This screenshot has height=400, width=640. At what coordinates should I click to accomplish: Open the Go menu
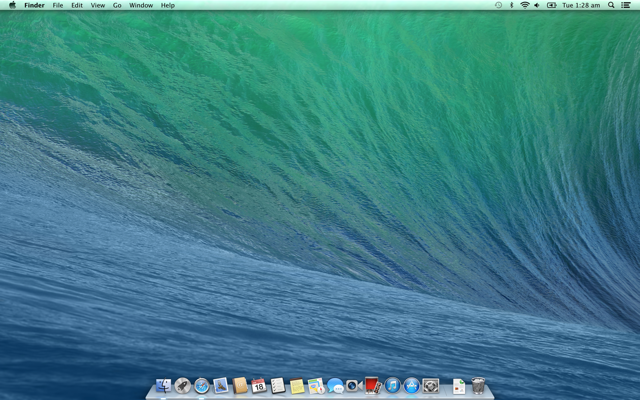[x=117, y=5]
